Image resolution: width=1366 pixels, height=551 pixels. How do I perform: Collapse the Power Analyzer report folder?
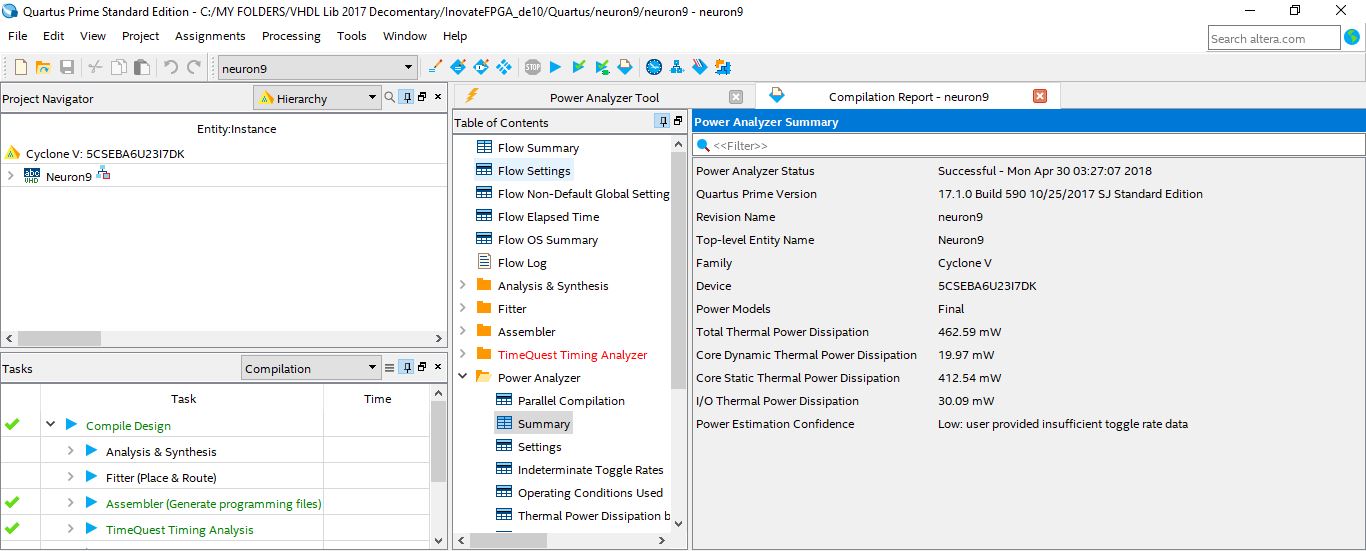click(462, 377)
